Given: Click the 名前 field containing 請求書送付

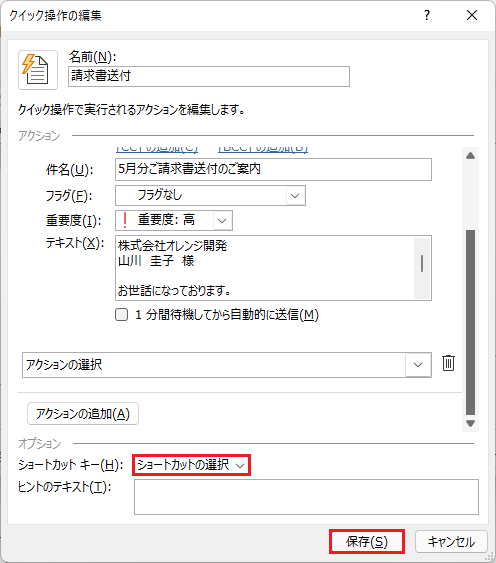Looking at the screenshot, I should pos(209,76).
